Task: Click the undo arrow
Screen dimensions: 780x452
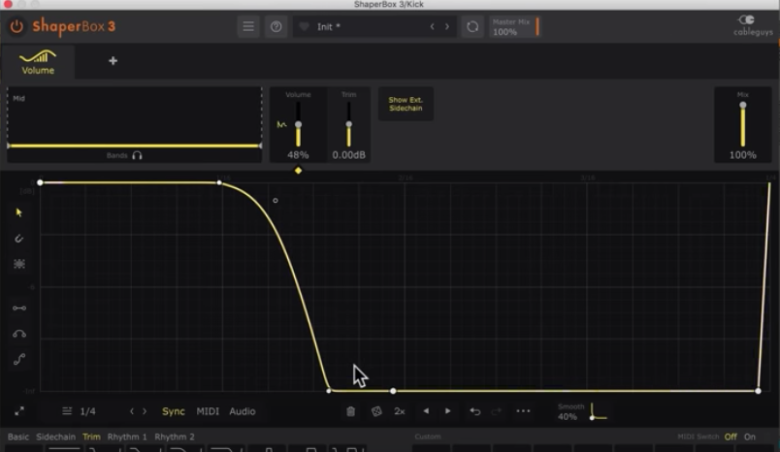Action: pos(475,411)
